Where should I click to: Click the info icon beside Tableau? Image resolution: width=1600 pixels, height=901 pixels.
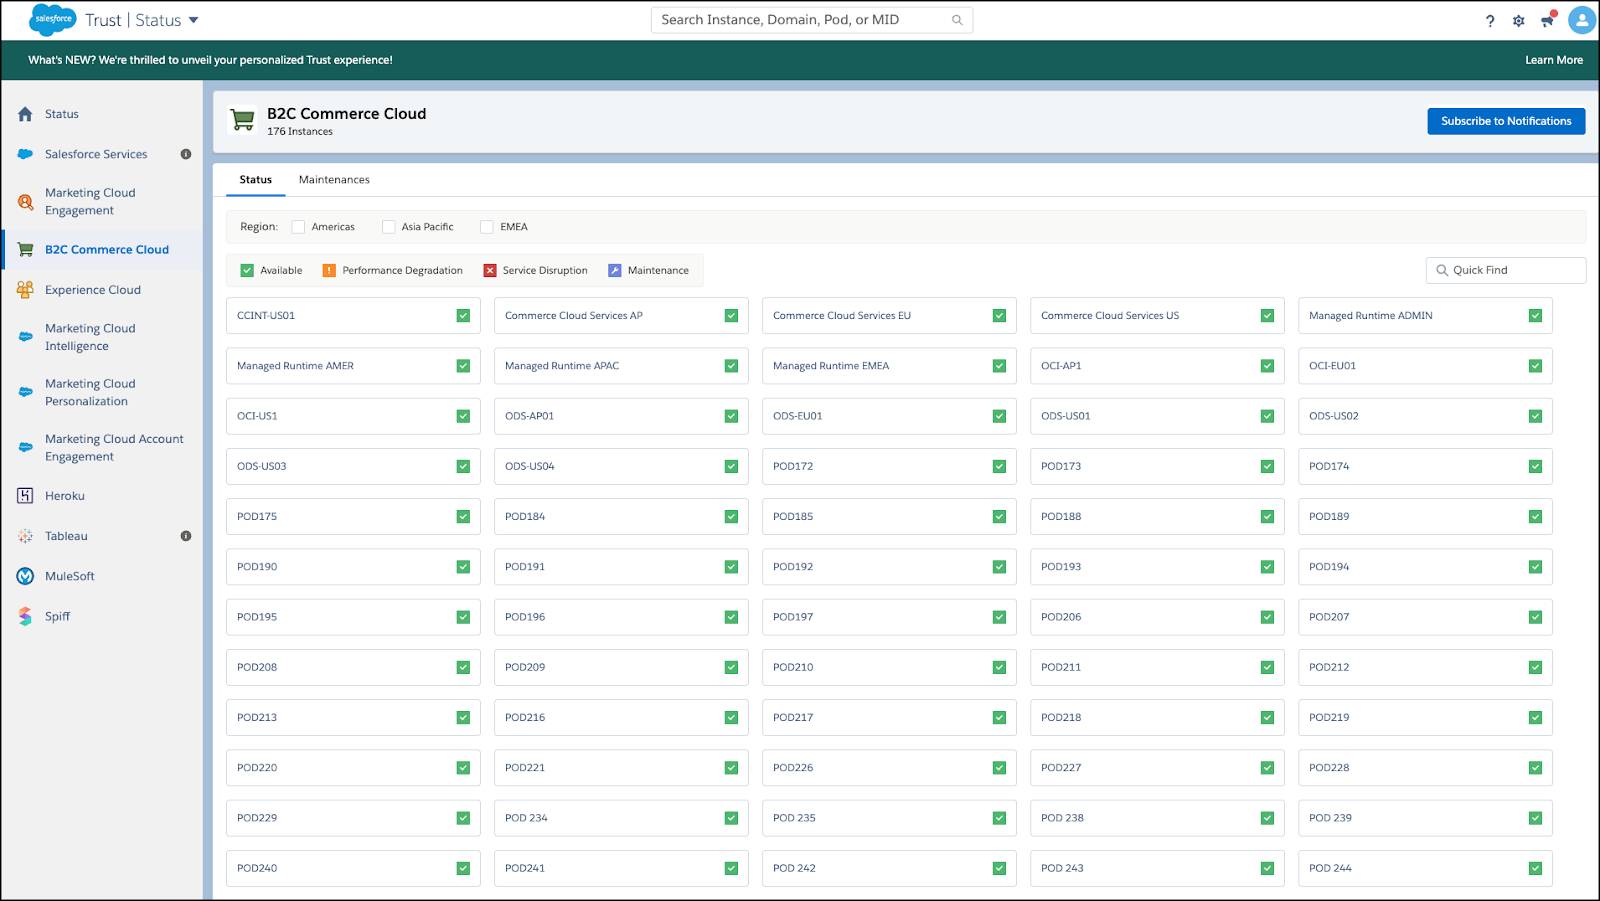point(184,536)
